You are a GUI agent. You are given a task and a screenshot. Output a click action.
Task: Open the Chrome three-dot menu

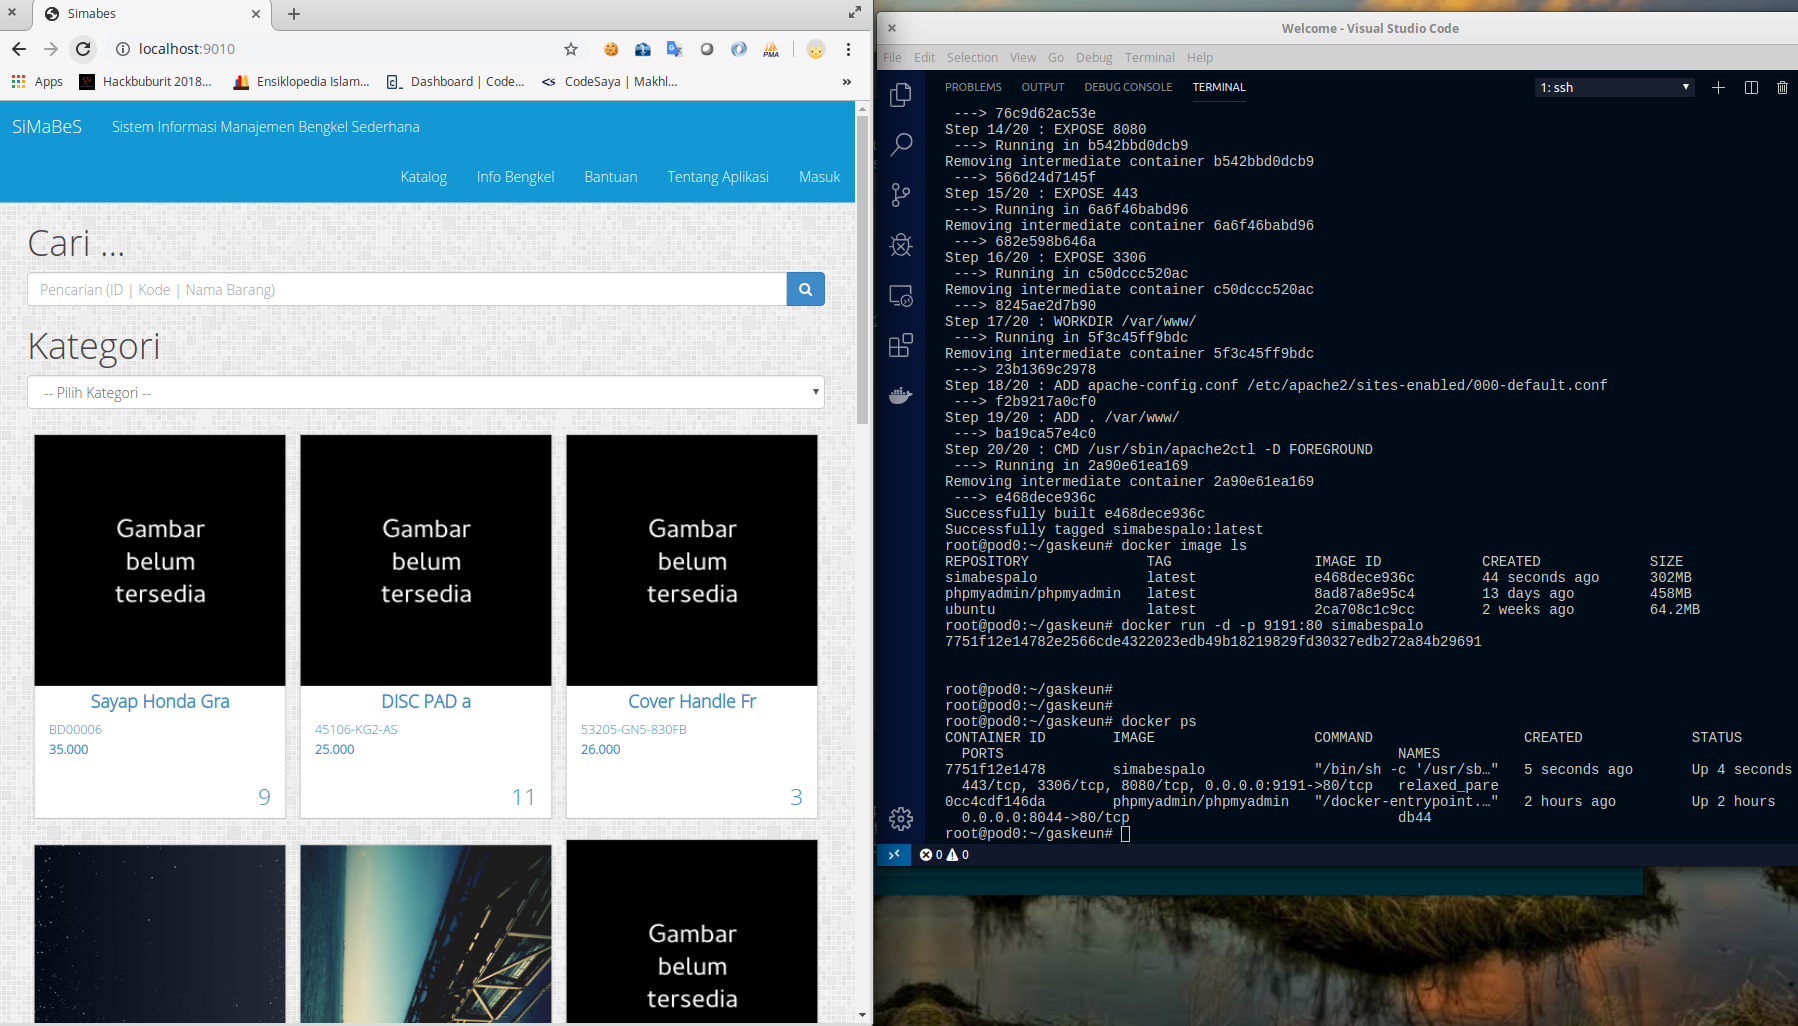pyautogui.click(x=848, y=49)
